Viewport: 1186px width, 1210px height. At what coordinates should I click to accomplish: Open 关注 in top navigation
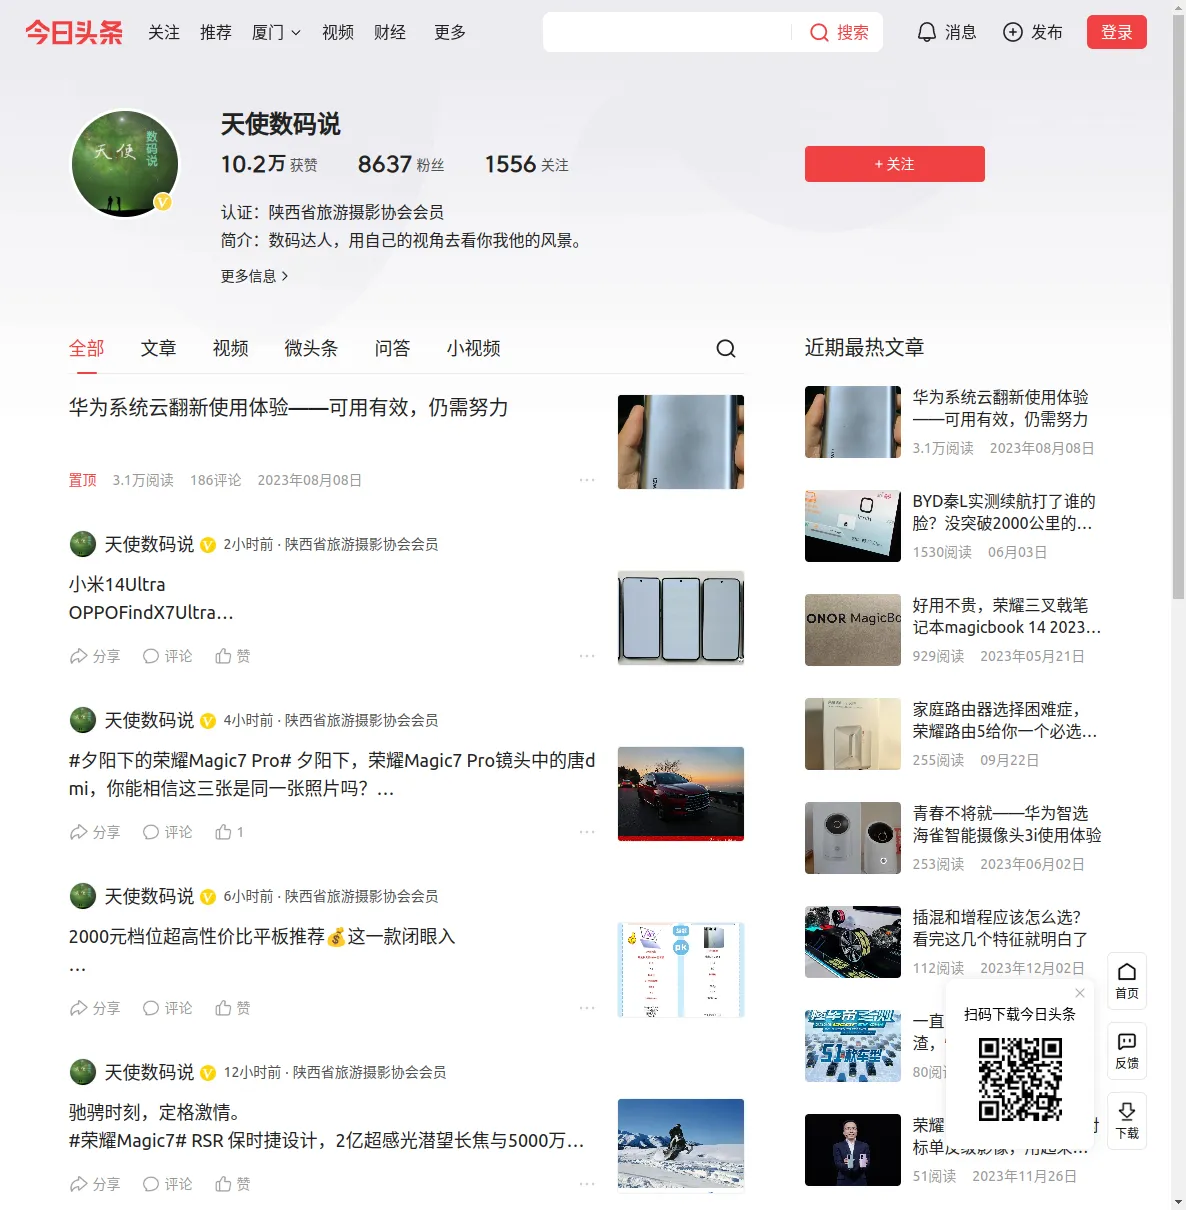164,32
